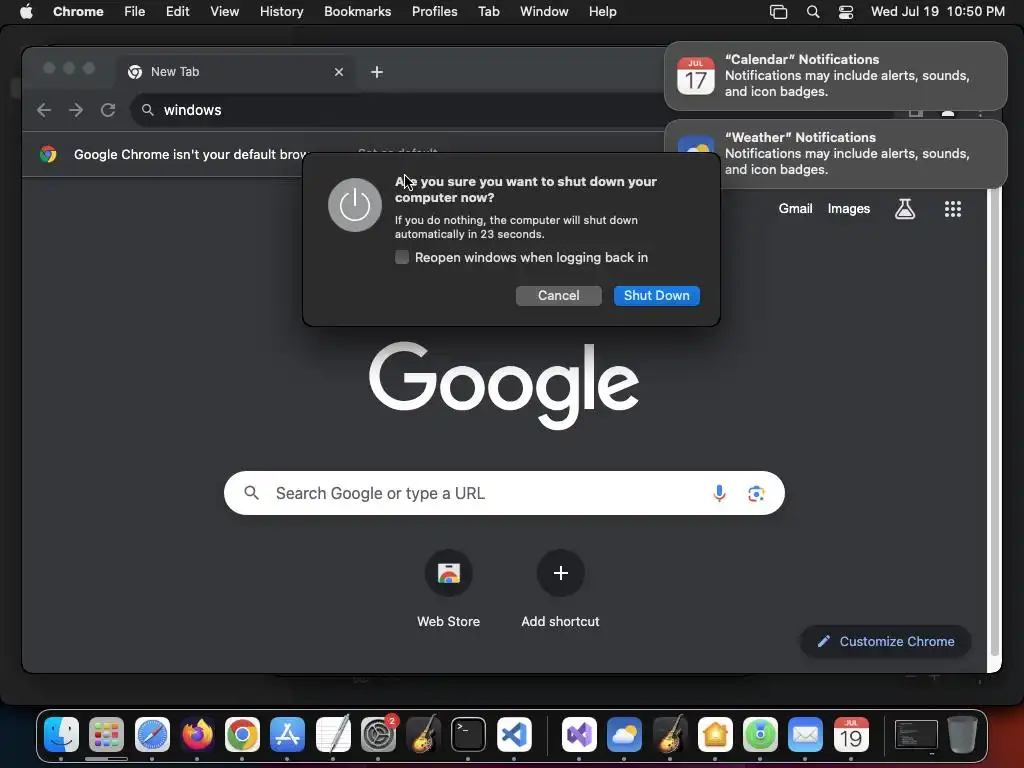Viewport: 1024px width, 768px height.
Task: Open the Apple menu
Action: [x=26, y=12]
